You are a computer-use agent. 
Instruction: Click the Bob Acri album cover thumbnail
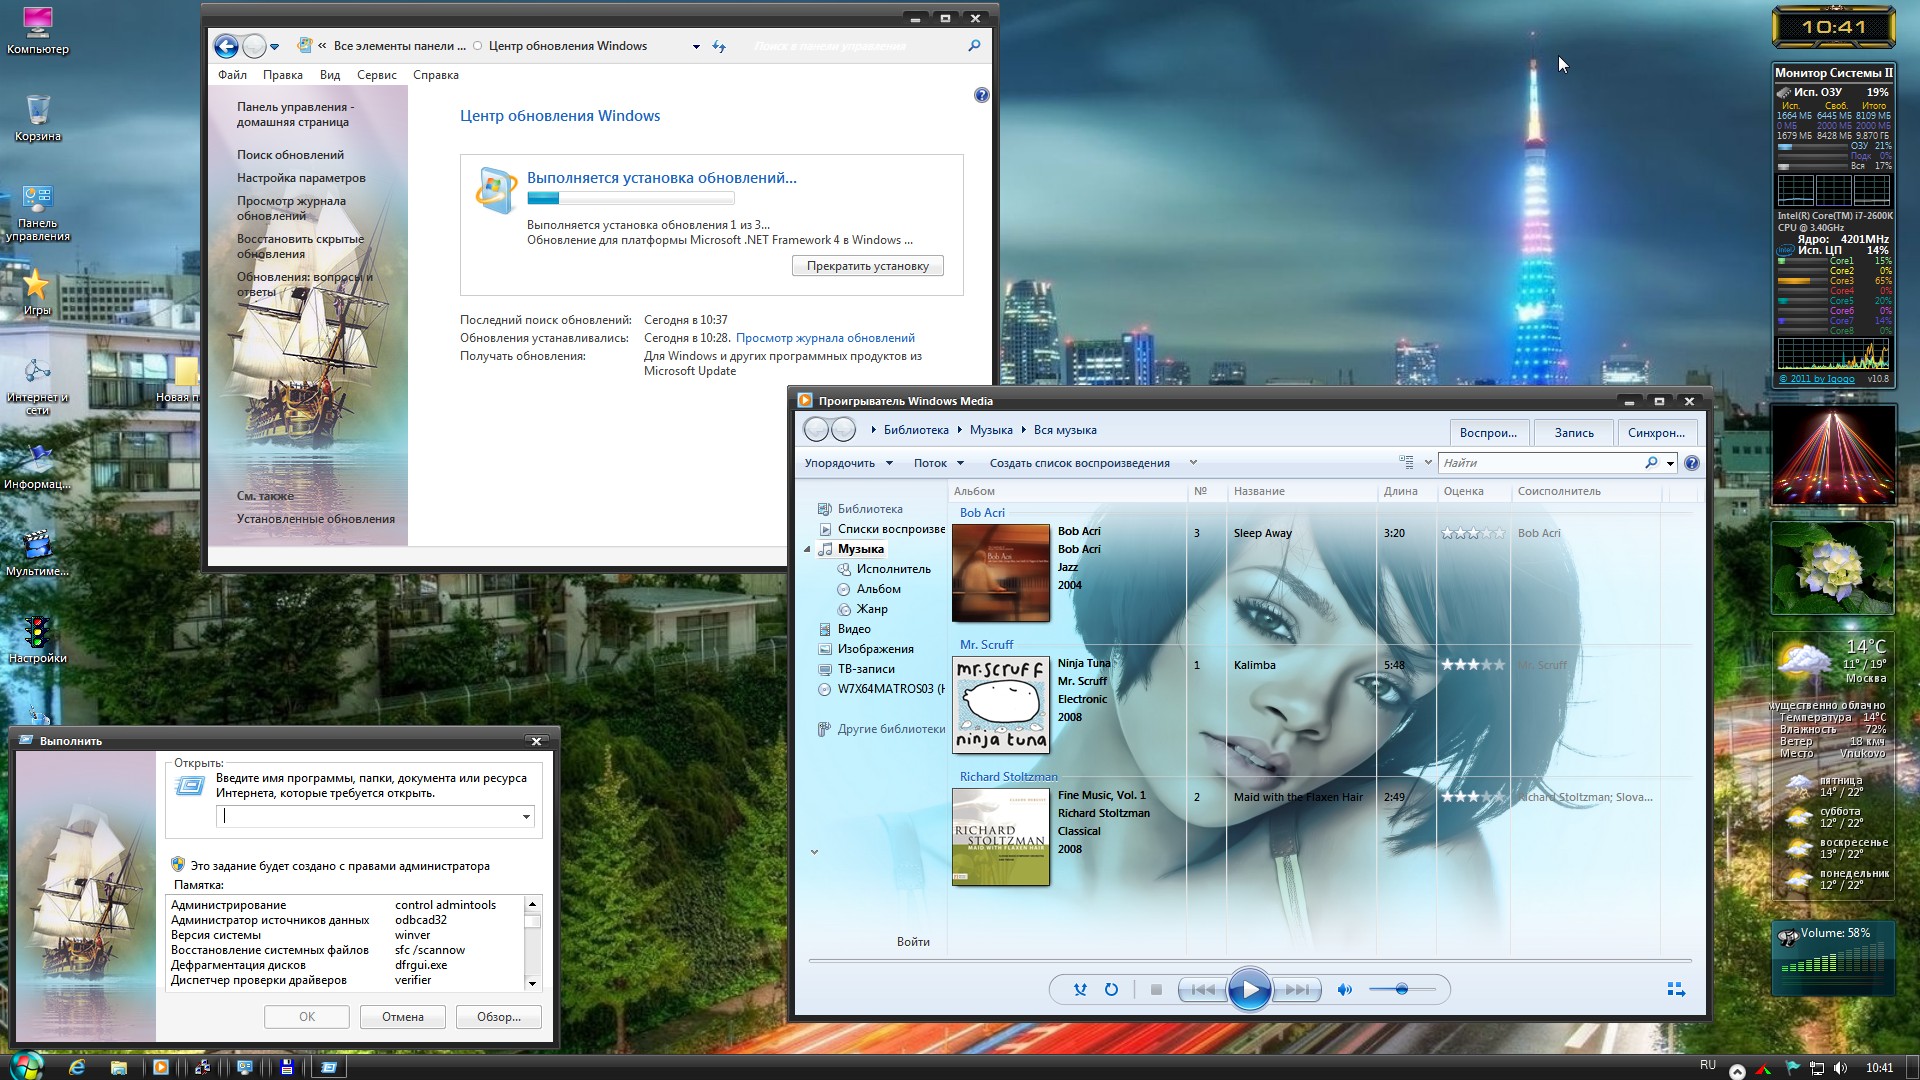1001,573
